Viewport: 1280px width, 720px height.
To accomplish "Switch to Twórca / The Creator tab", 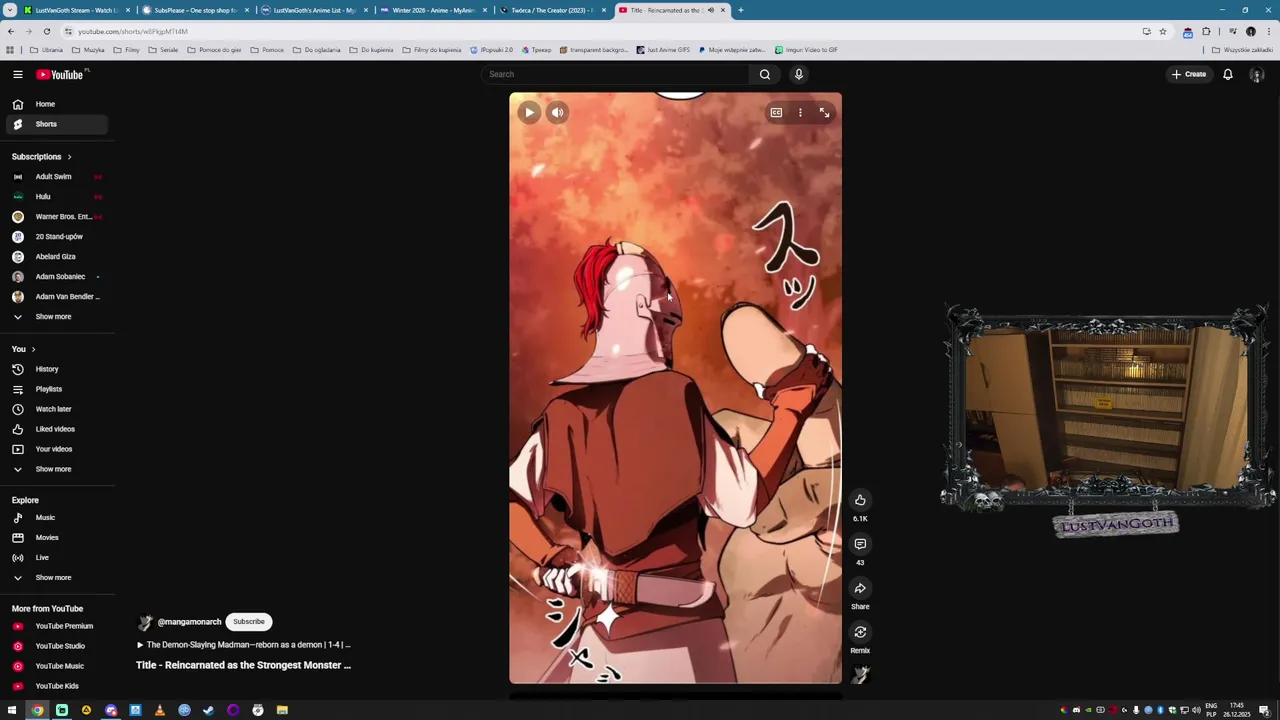I will (552, 10).
